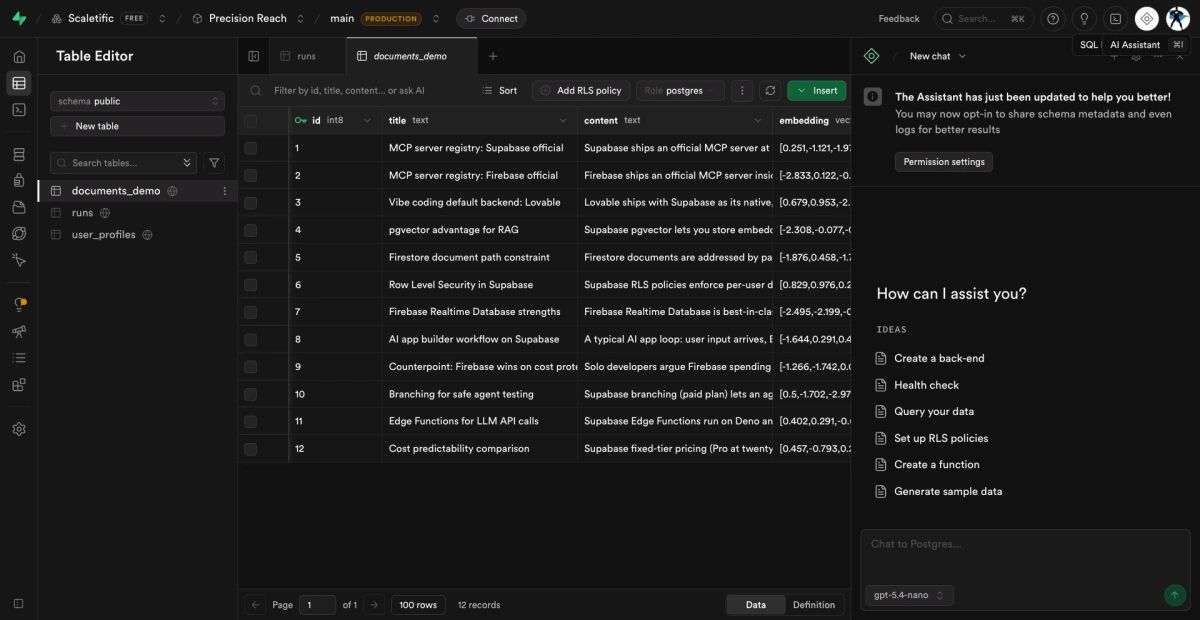The image size is (1200, 620).
Task: Check the row with id 3
Action: pos(250,202)
